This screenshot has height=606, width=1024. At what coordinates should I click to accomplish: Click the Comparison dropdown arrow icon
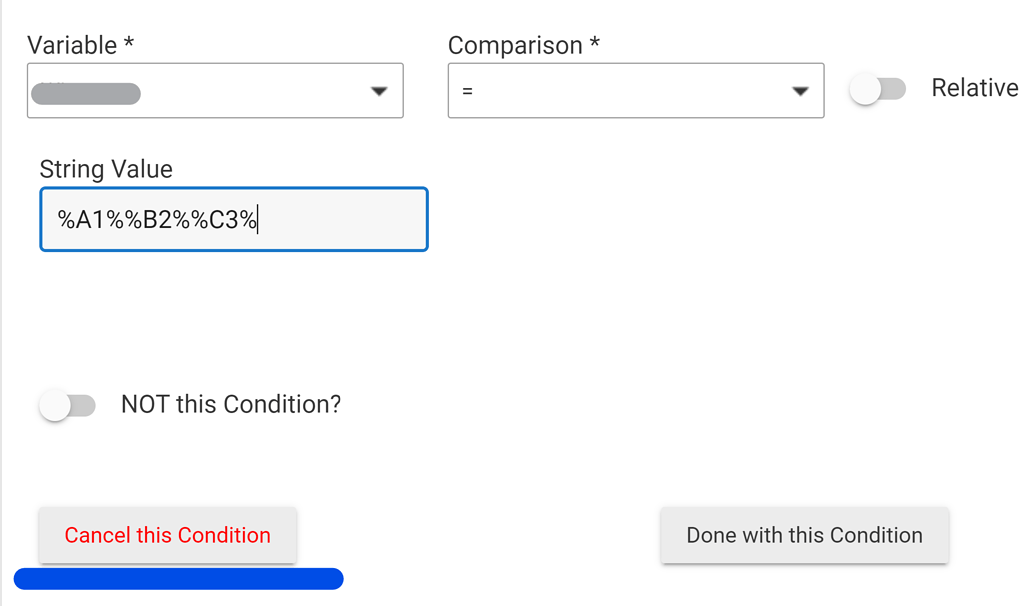800,90
